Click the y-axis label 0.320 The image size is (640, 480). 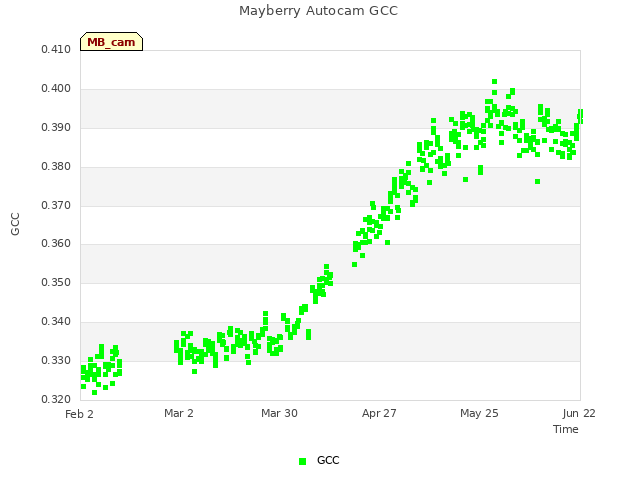(56, 399)
